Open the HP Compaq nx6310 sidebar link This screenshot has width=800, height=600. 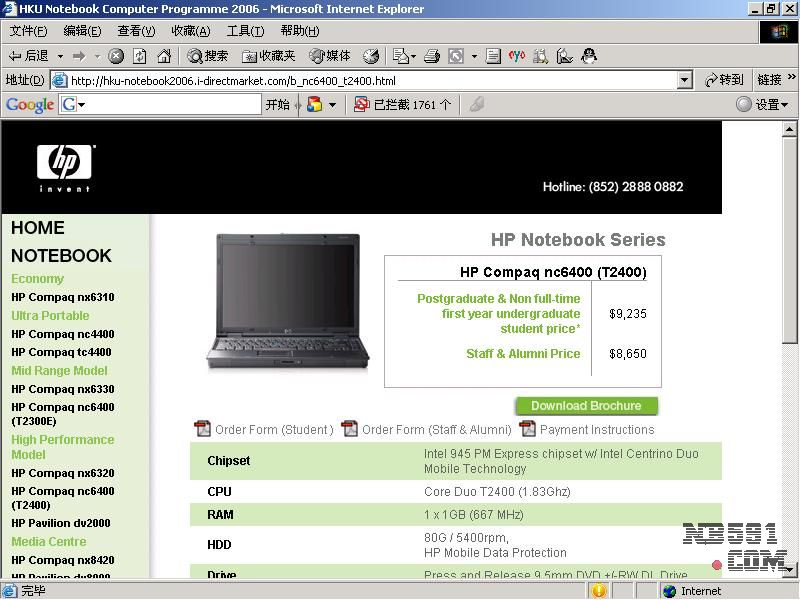click(63, 297)
